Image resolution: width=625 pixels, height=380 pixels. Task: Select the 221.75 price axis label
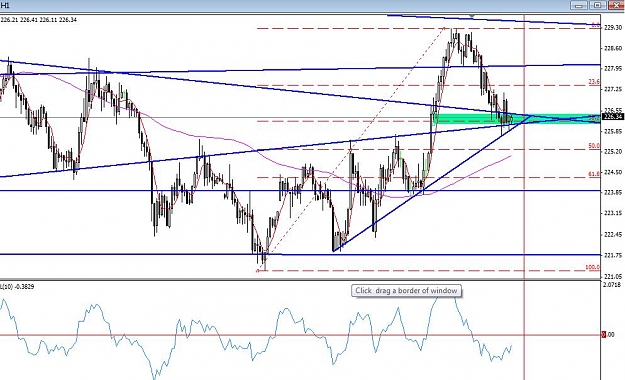(x=613, y=255)
